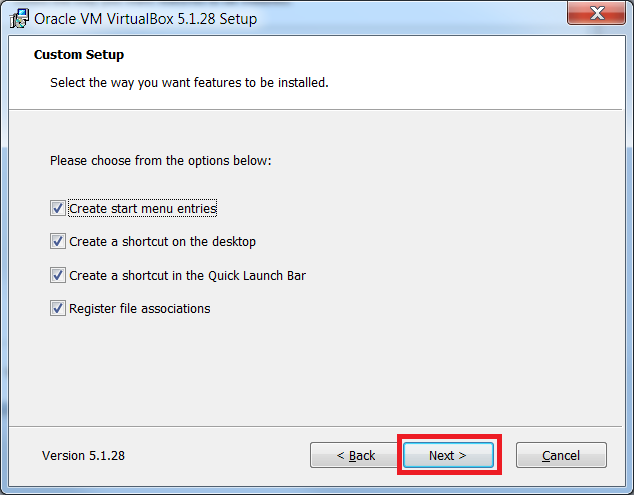The width and height of the screenshot is (634, 495).
Task: Click the "Oracle VM VirtualBox 5.1.28 Setup" title bar
Action: 146,19
